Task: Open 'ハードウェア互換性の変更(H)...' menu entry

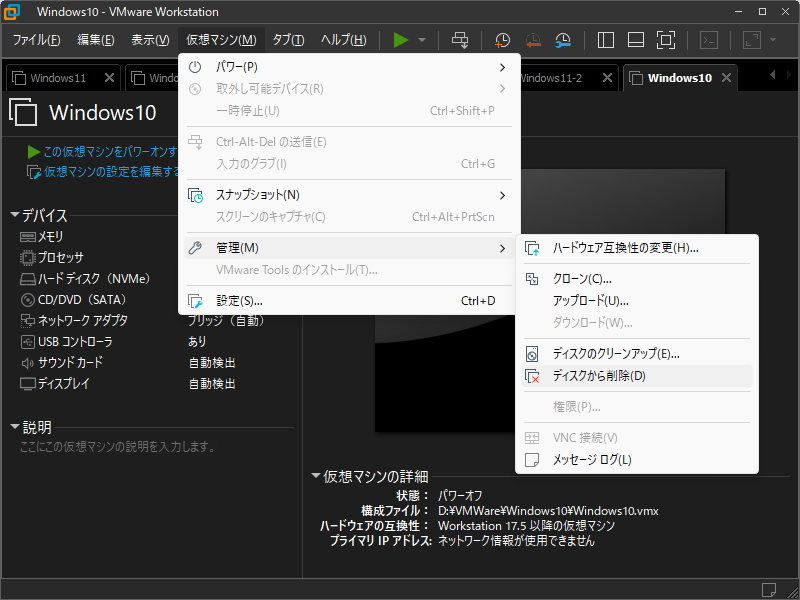Action: 625,248
